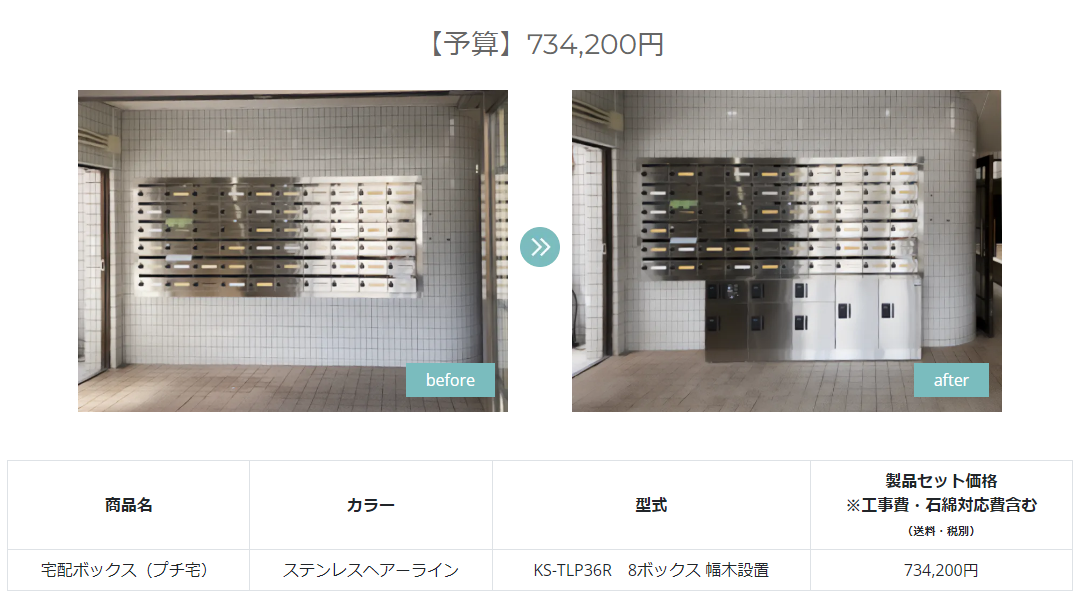The width and height of the screenshot is (1081, 598).
Task: Click the green label on the before-photo mailbox
Action: coord(179,223)
